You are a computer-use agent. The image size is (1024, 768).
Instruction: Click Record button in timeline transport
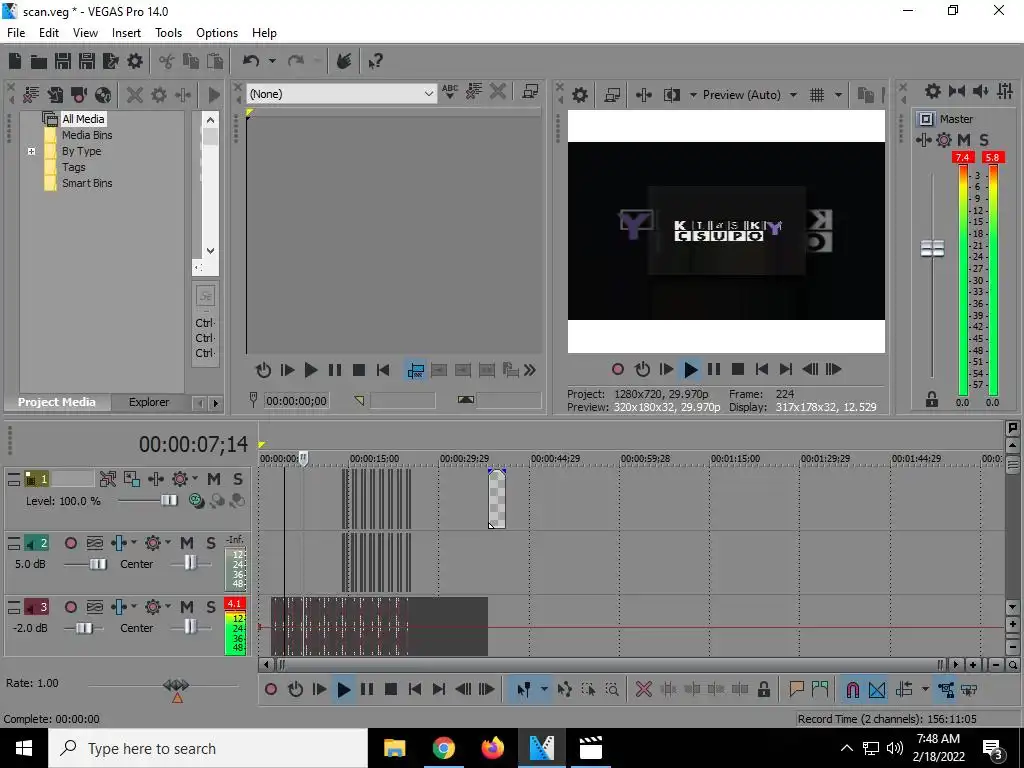click(x=270, y=689)
